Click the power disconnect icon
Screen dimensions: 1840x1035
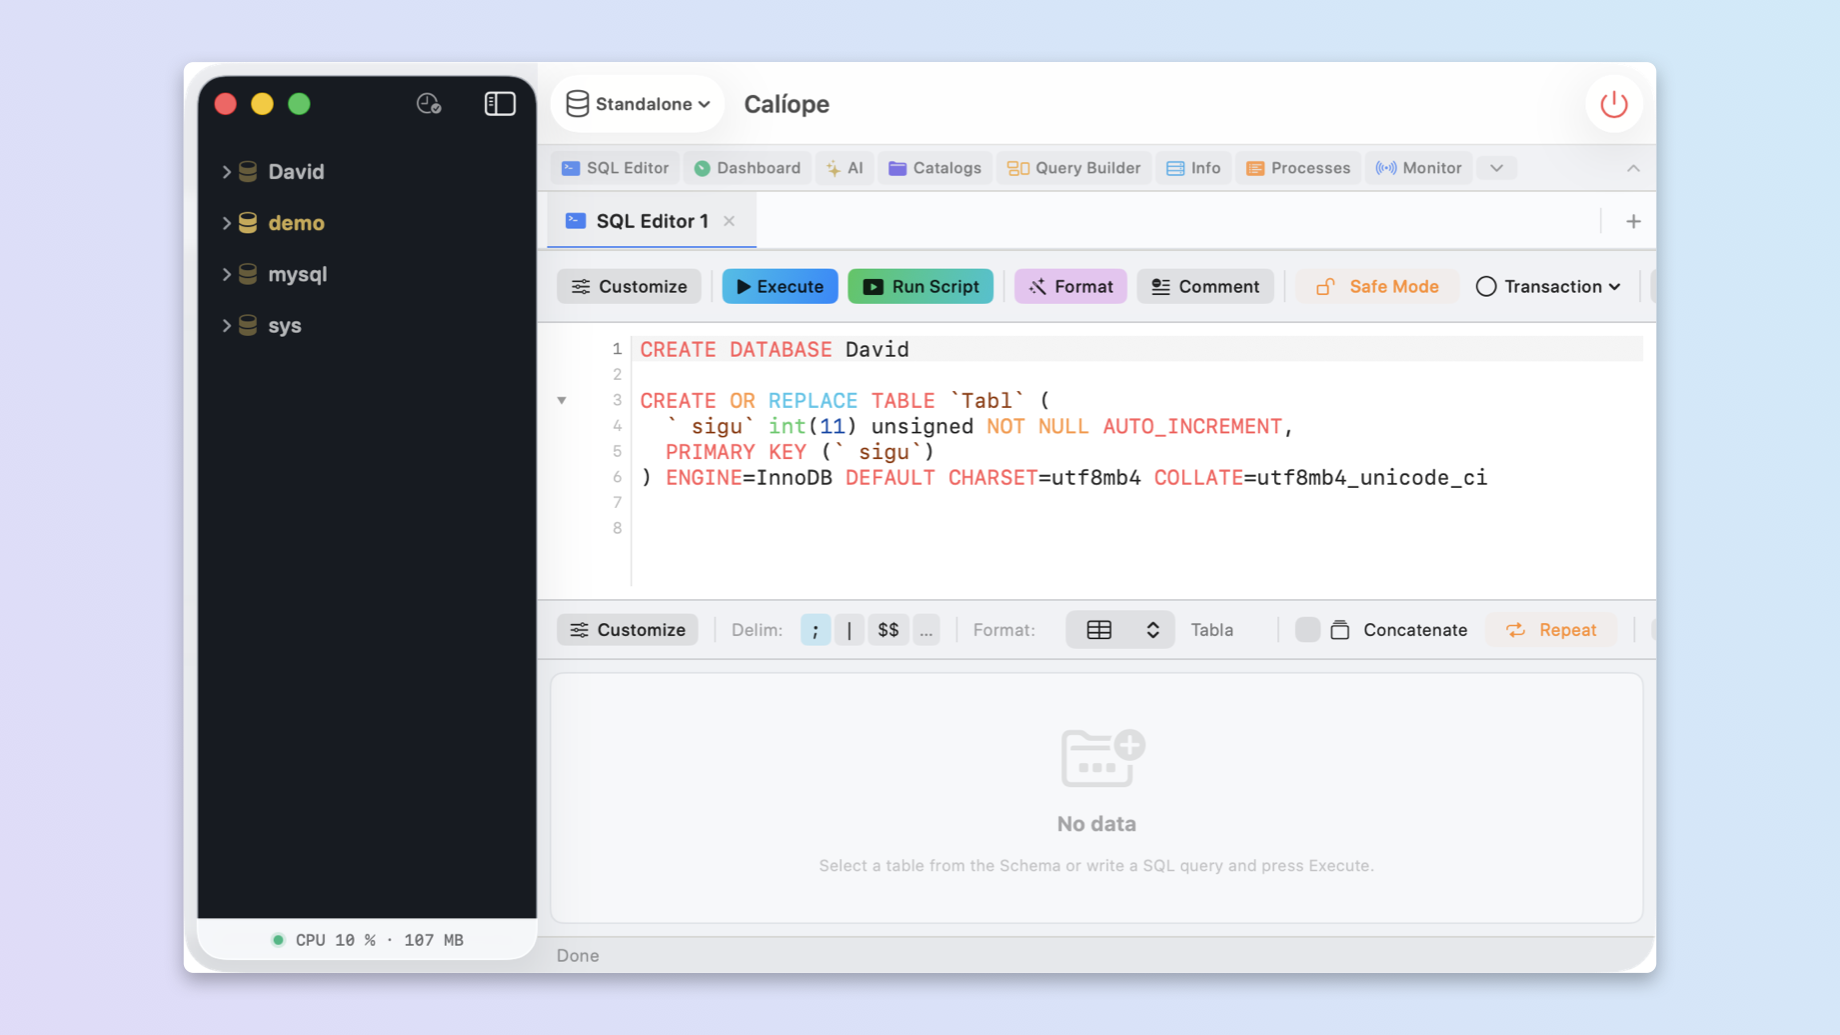coord(1613,104)
